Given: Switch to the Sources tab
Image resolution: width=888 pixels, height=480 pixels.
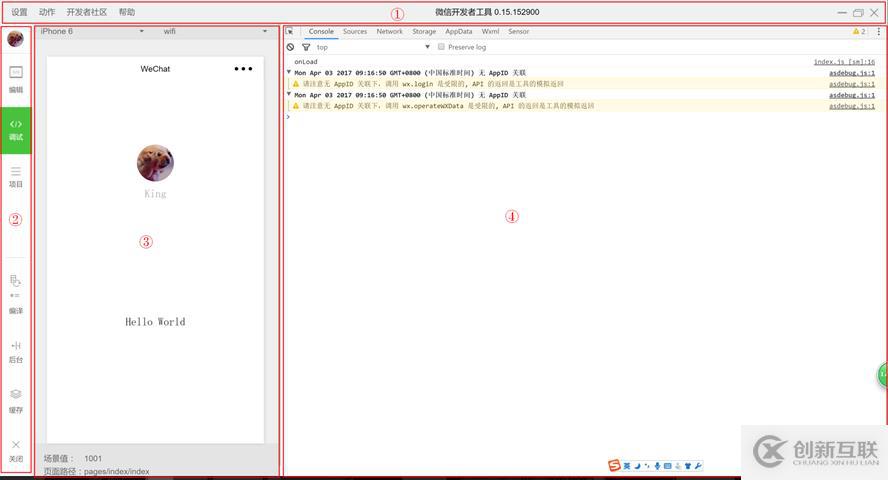Looking at the screenshot, I should [355, 32].
